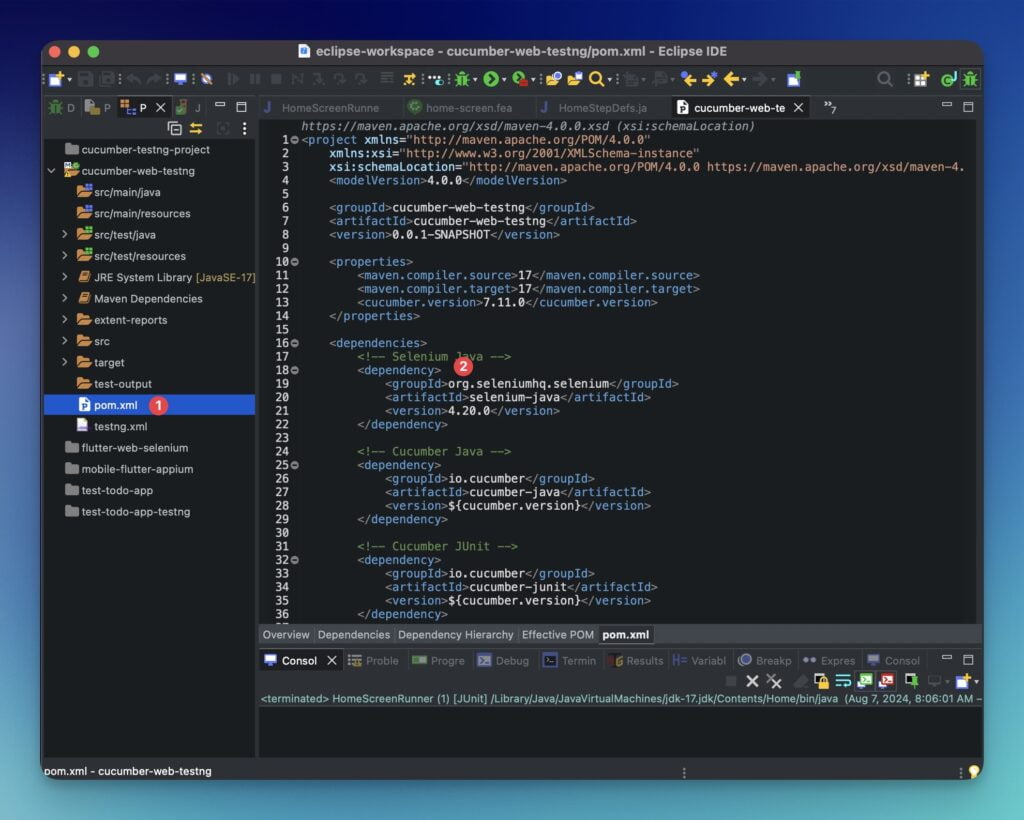1024x820 pixels.
Task: Click the Use Step Filters toolbar icon
Action: [x=409, y=79]
